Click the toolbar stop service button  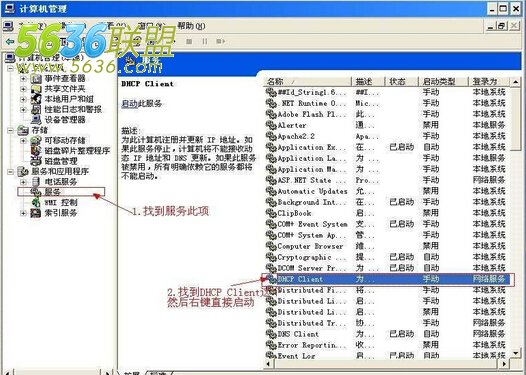point(189,41)
